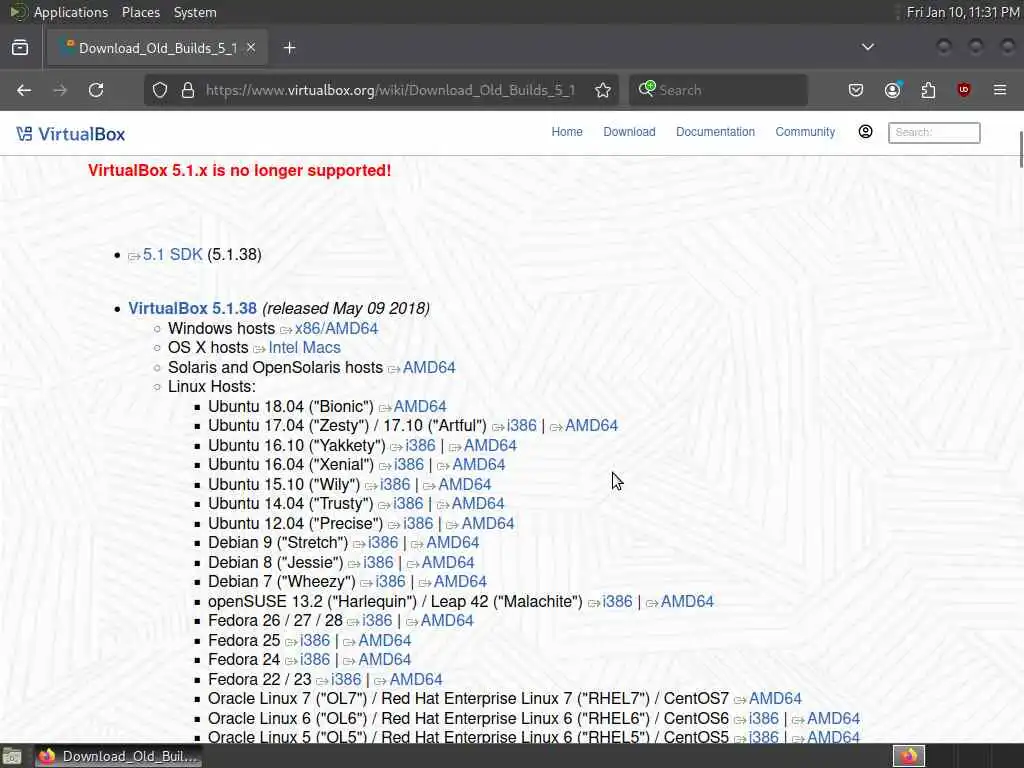This screenshot has height=768, width=1024.
Task: Download Solaris hosts AMD64 package
Action: [429, 368]
